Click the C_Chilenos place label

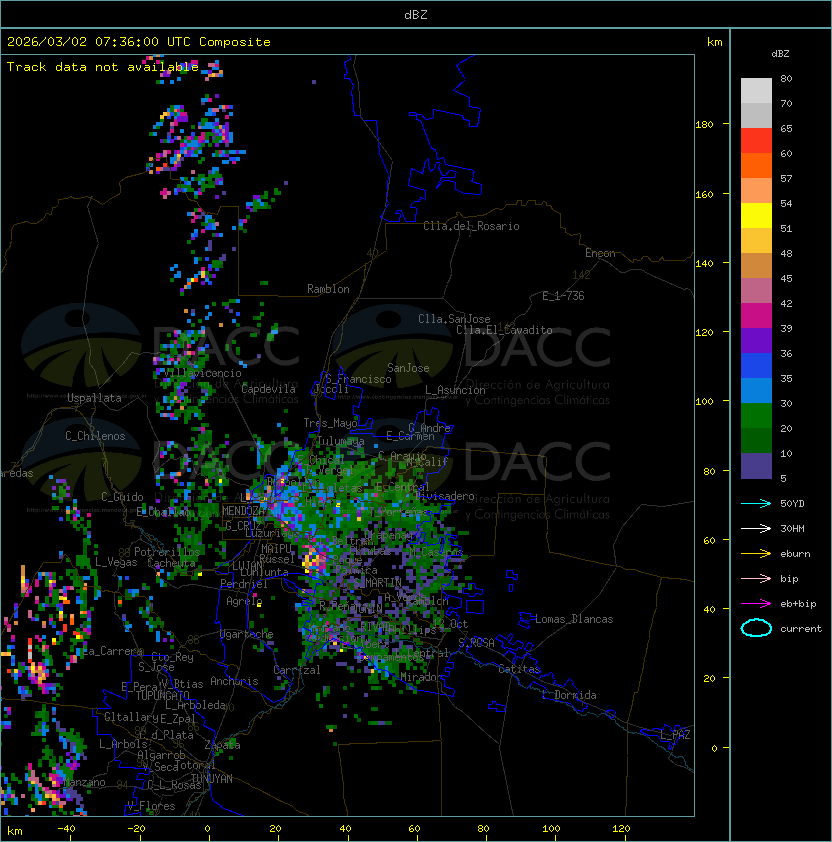(95, 436)
